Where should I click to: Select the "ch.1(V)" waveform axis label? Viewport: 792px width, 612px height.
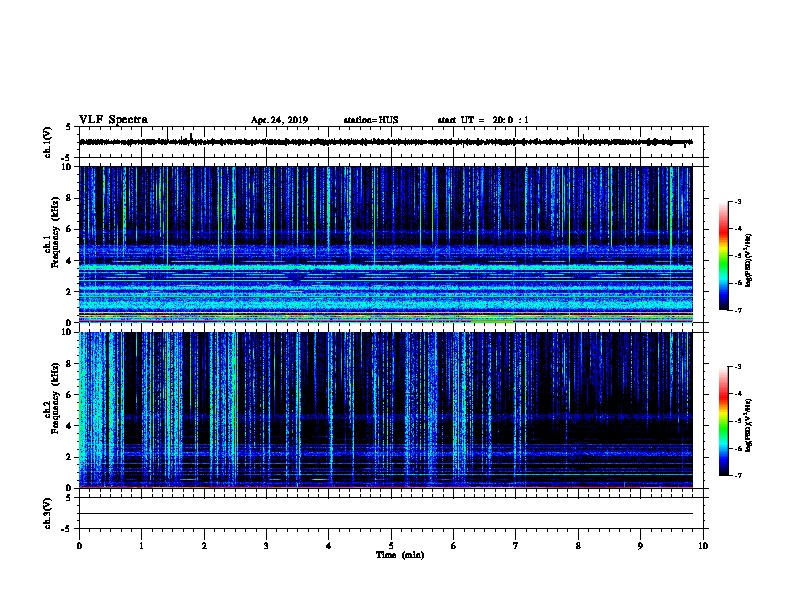[47, 142]
